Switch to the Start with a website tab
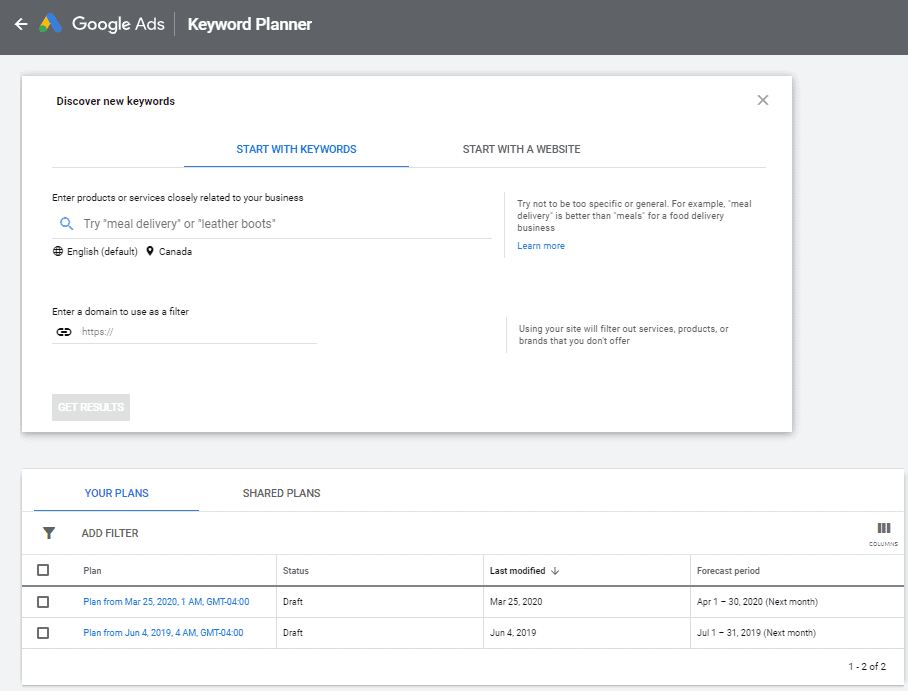Screen dimensions: 908x691 pos(521,149)
